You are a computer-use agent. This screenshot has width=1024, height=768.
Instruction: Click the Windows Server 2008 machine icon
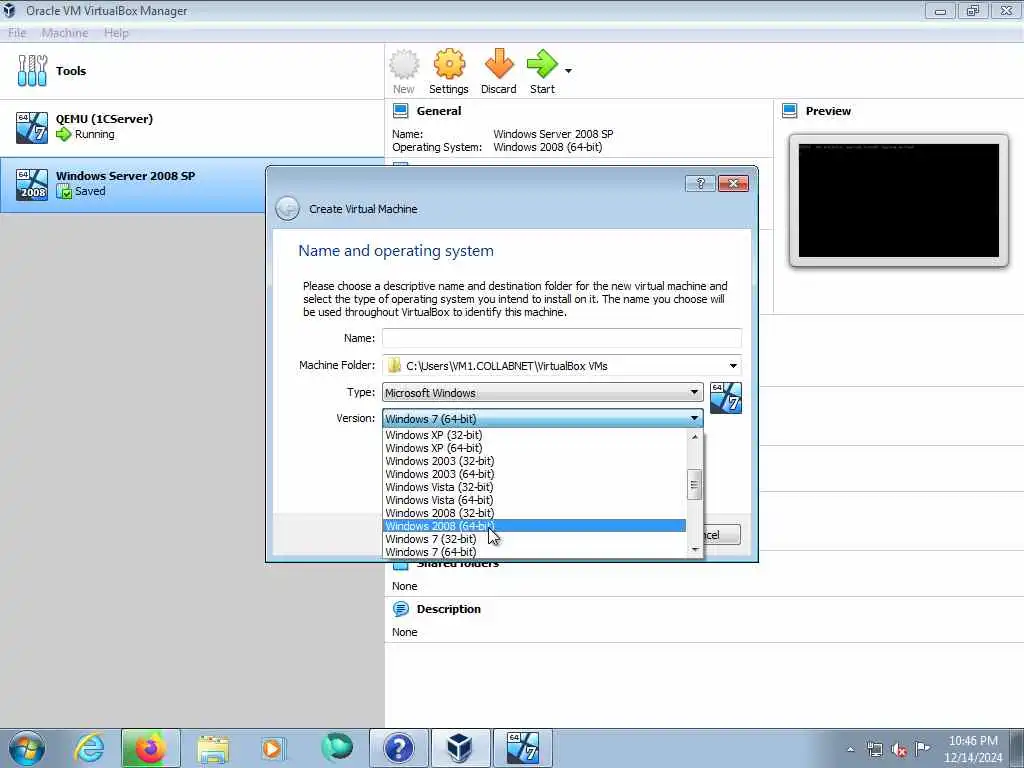pyautogui.click(x=32, y=184)
